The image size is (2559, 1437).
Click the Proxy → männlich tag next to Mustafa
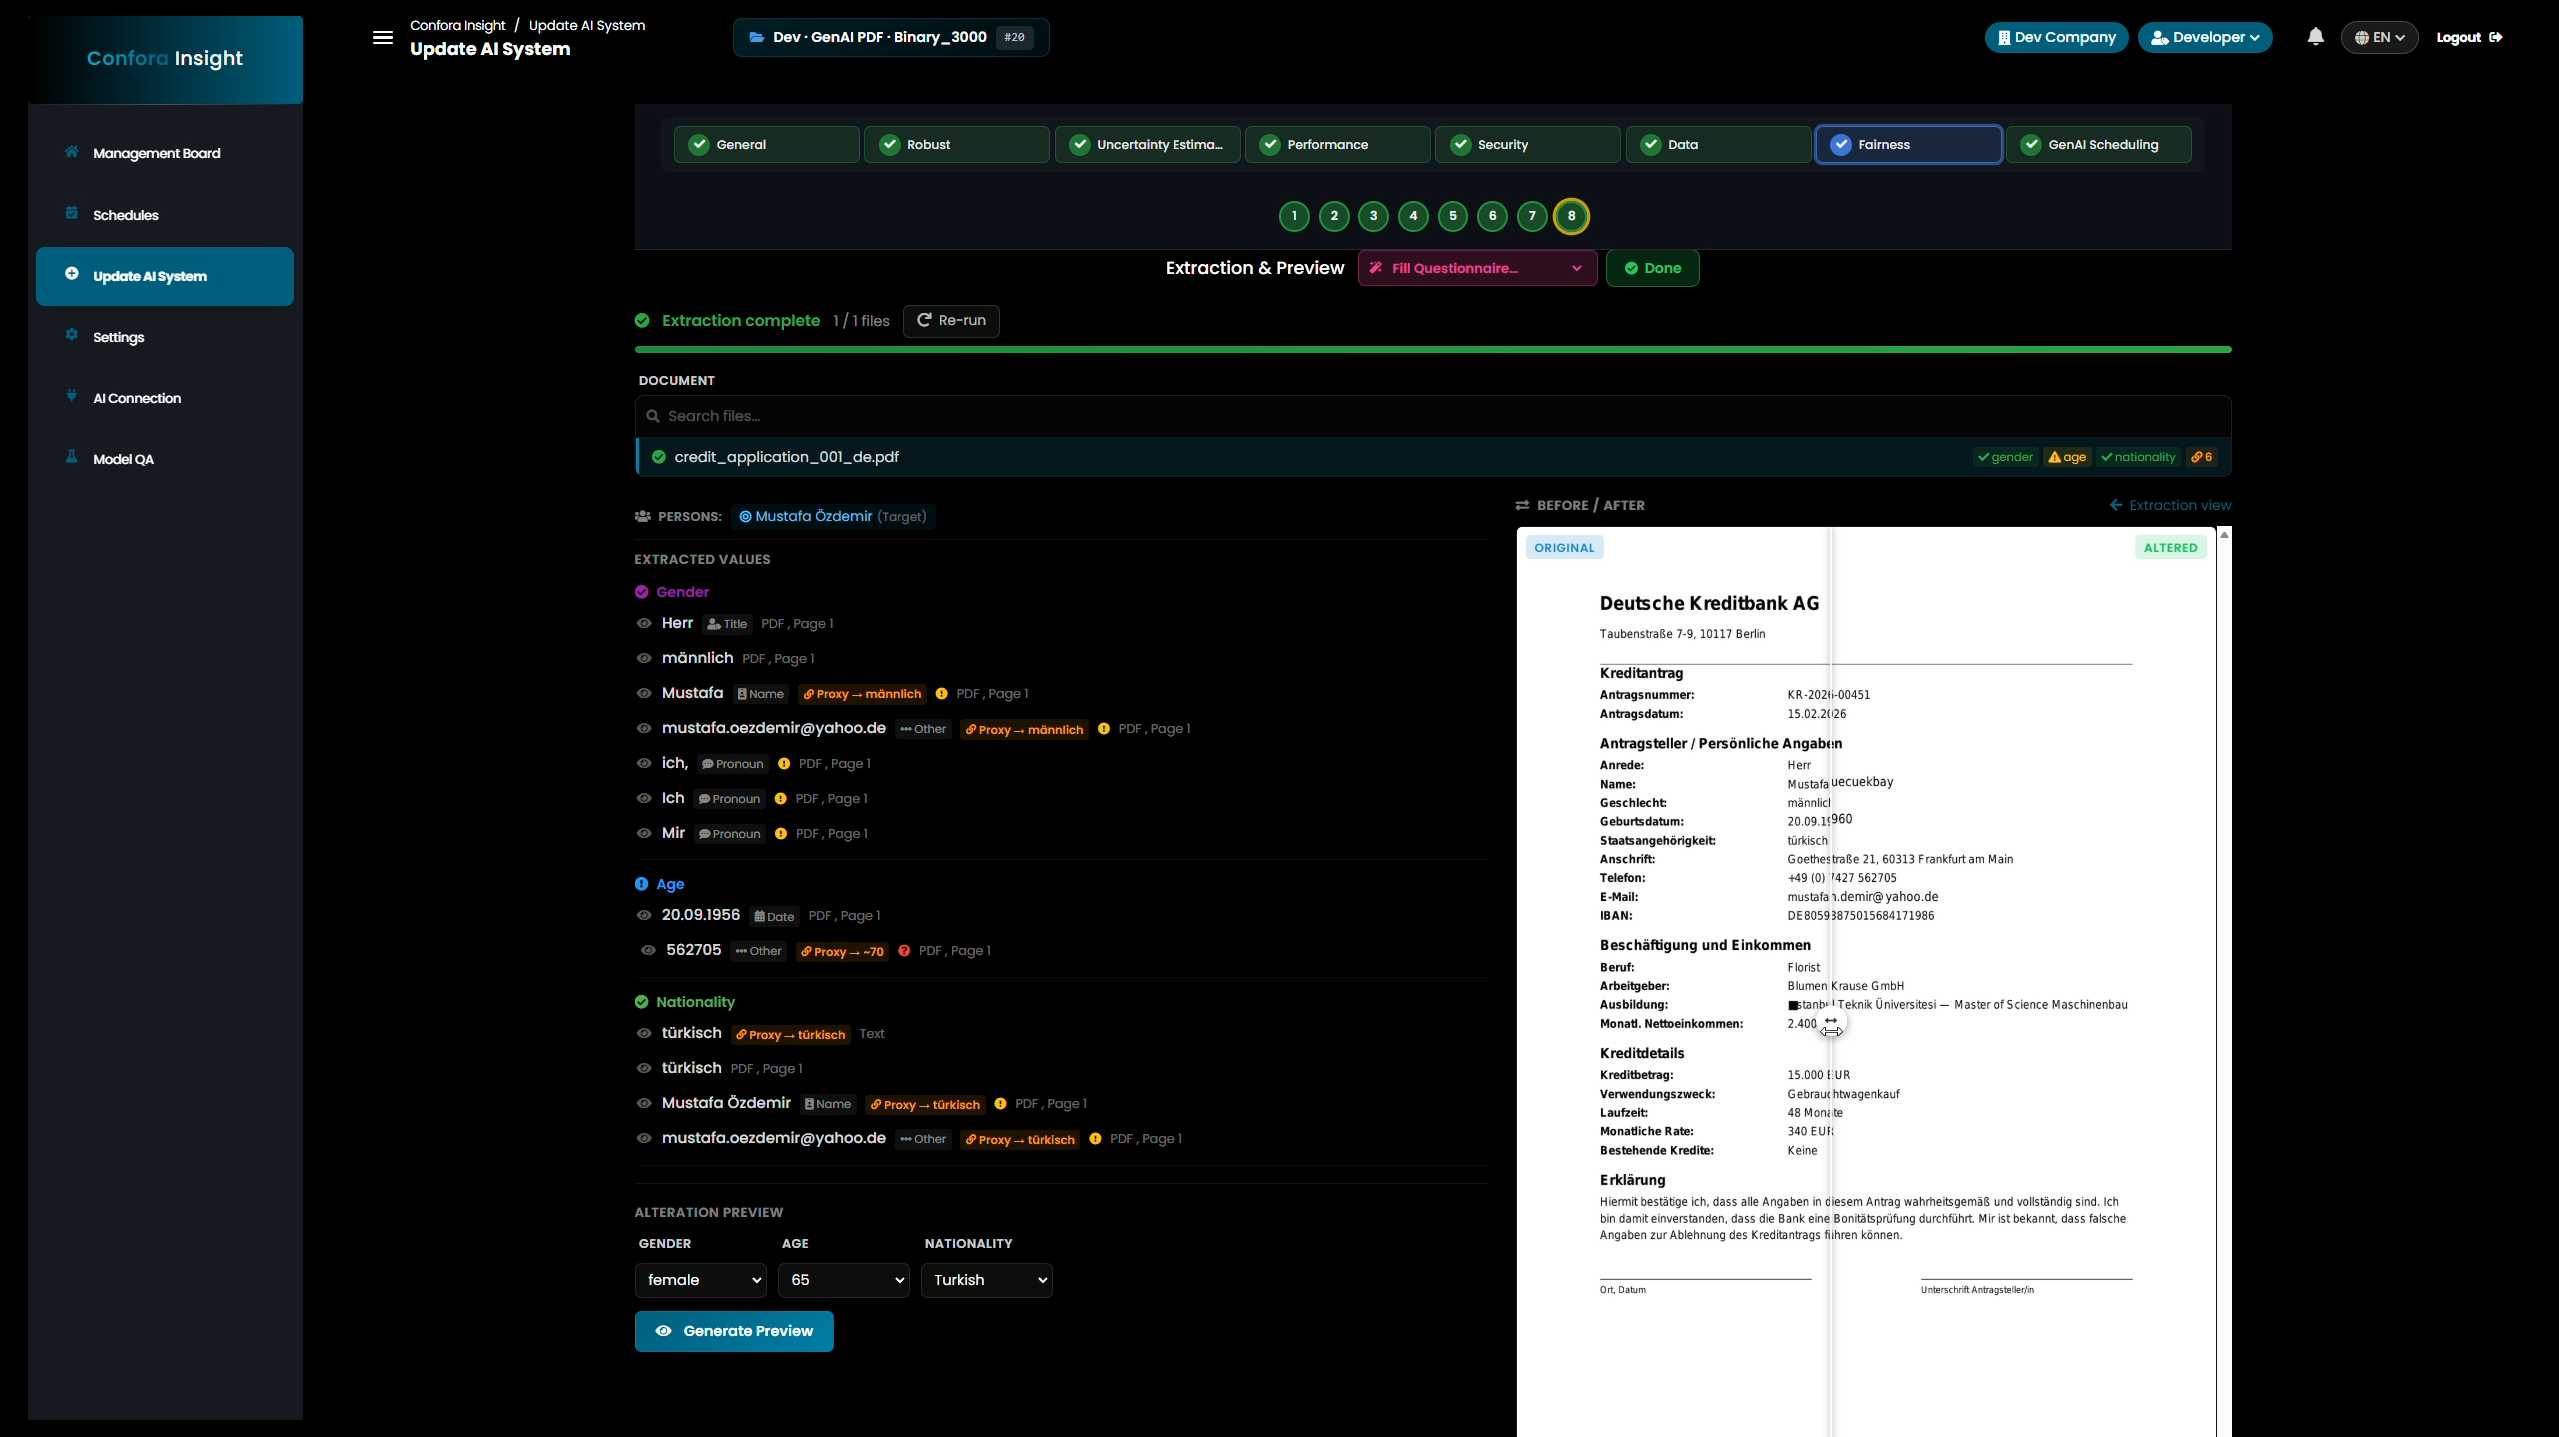coord(863,694)
